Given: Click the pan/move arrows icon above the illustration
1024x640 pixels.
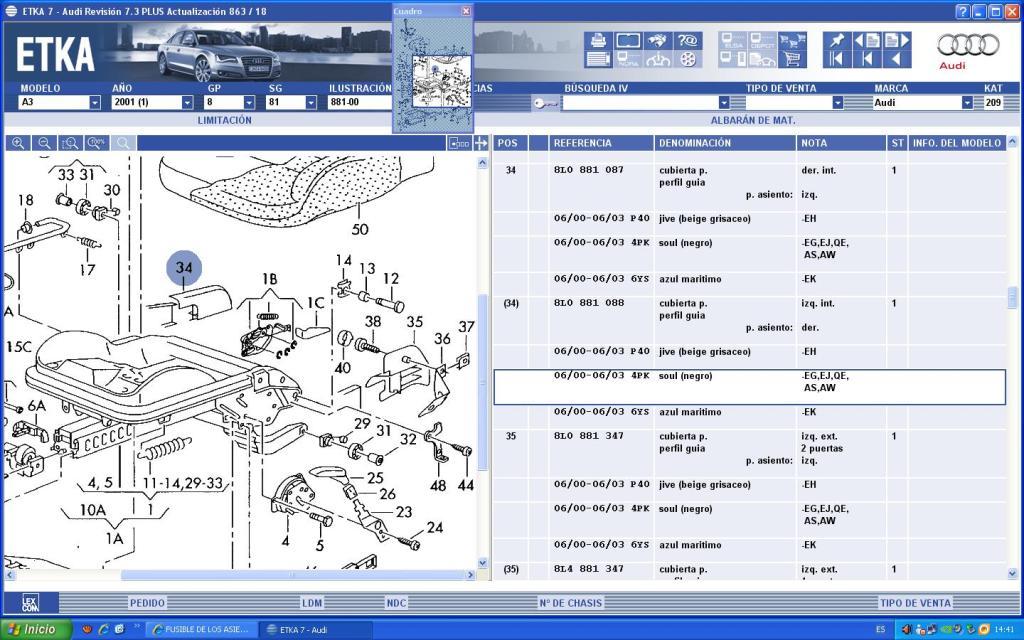Looking at the screenshot, I should [x=481, y=143].
